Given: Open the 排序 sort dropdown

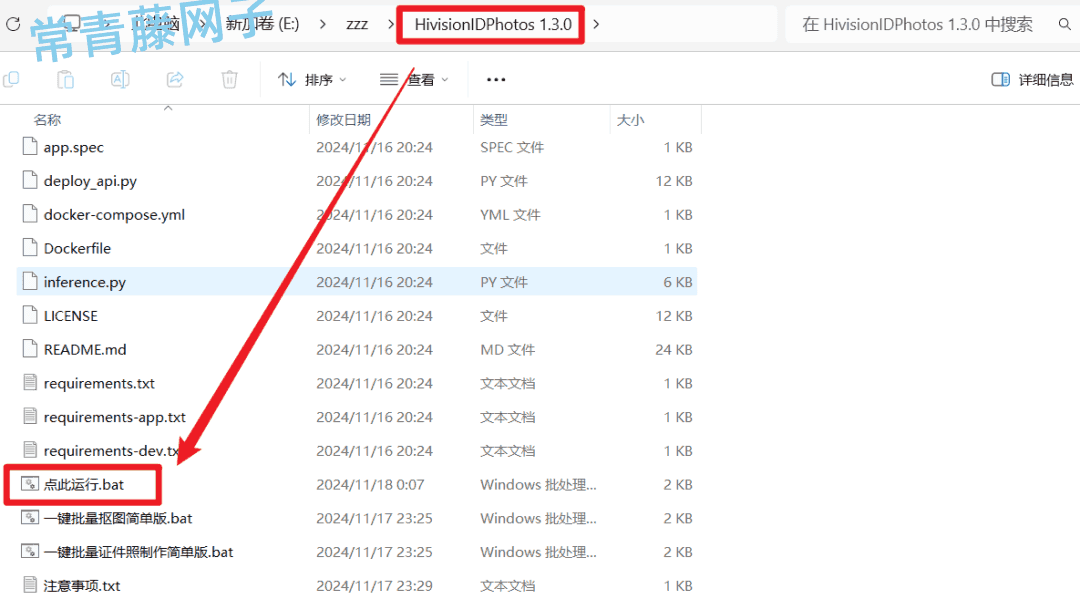Looking at the screenshot, I should [312, 80].
